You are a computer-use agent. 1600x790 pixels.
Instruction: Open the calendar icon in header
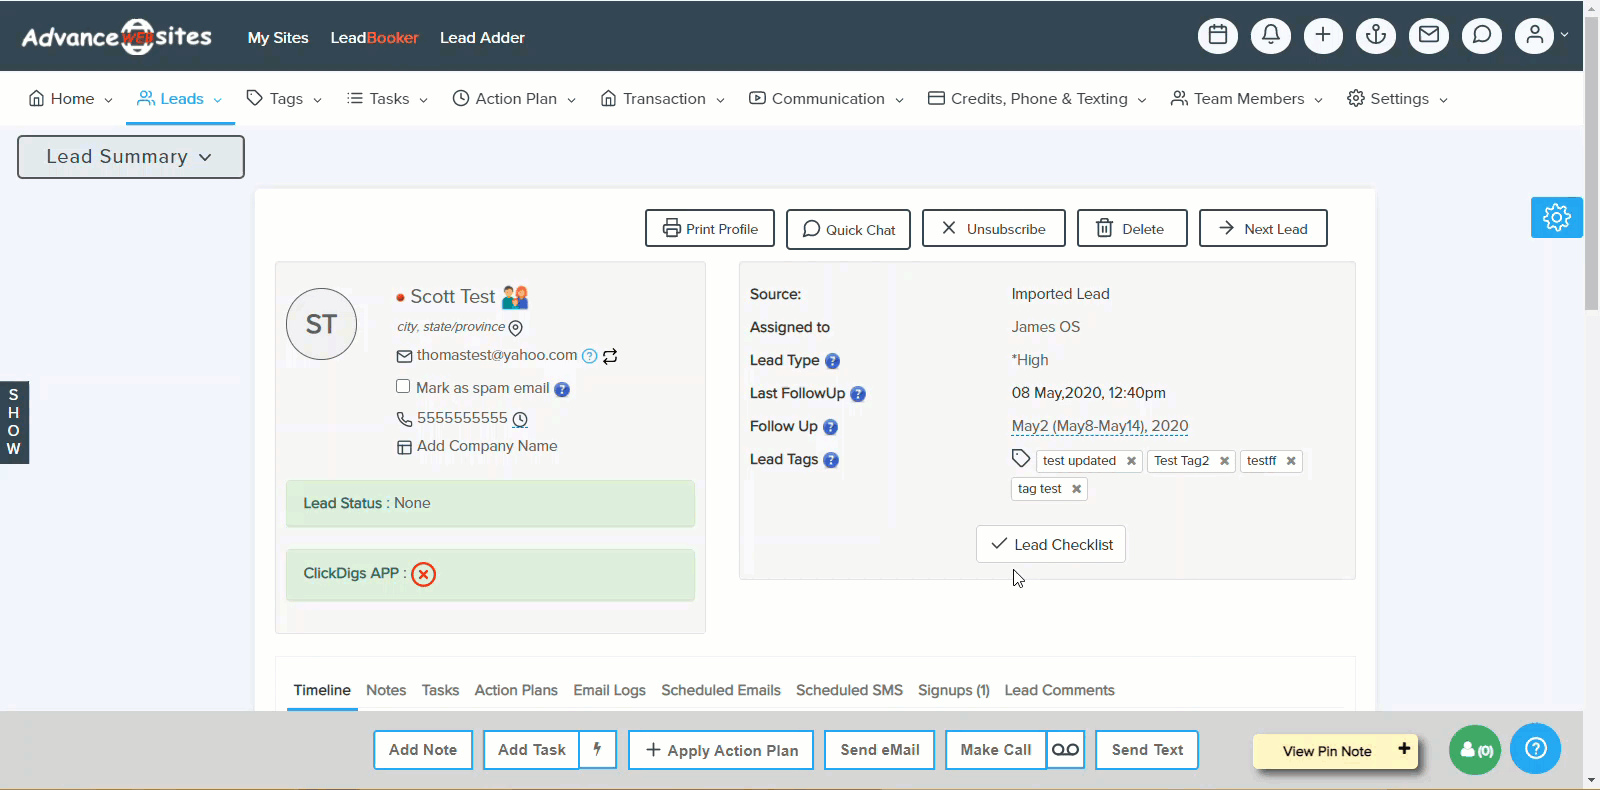[1217, 35]
